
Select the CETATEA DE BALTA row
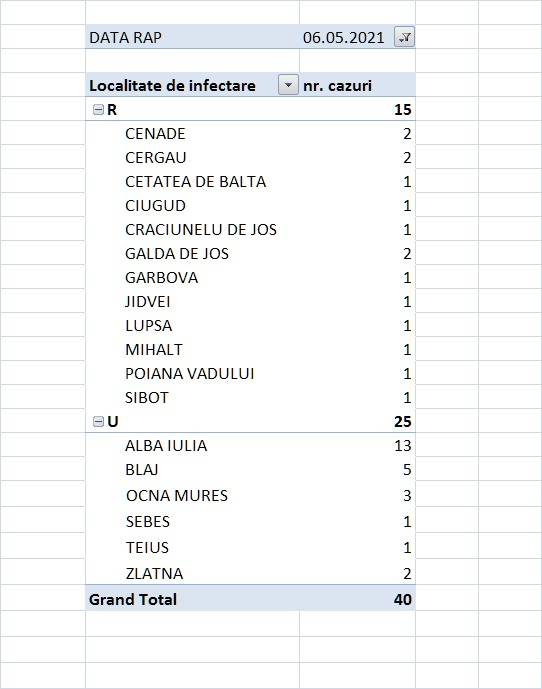tap(250, 181)
